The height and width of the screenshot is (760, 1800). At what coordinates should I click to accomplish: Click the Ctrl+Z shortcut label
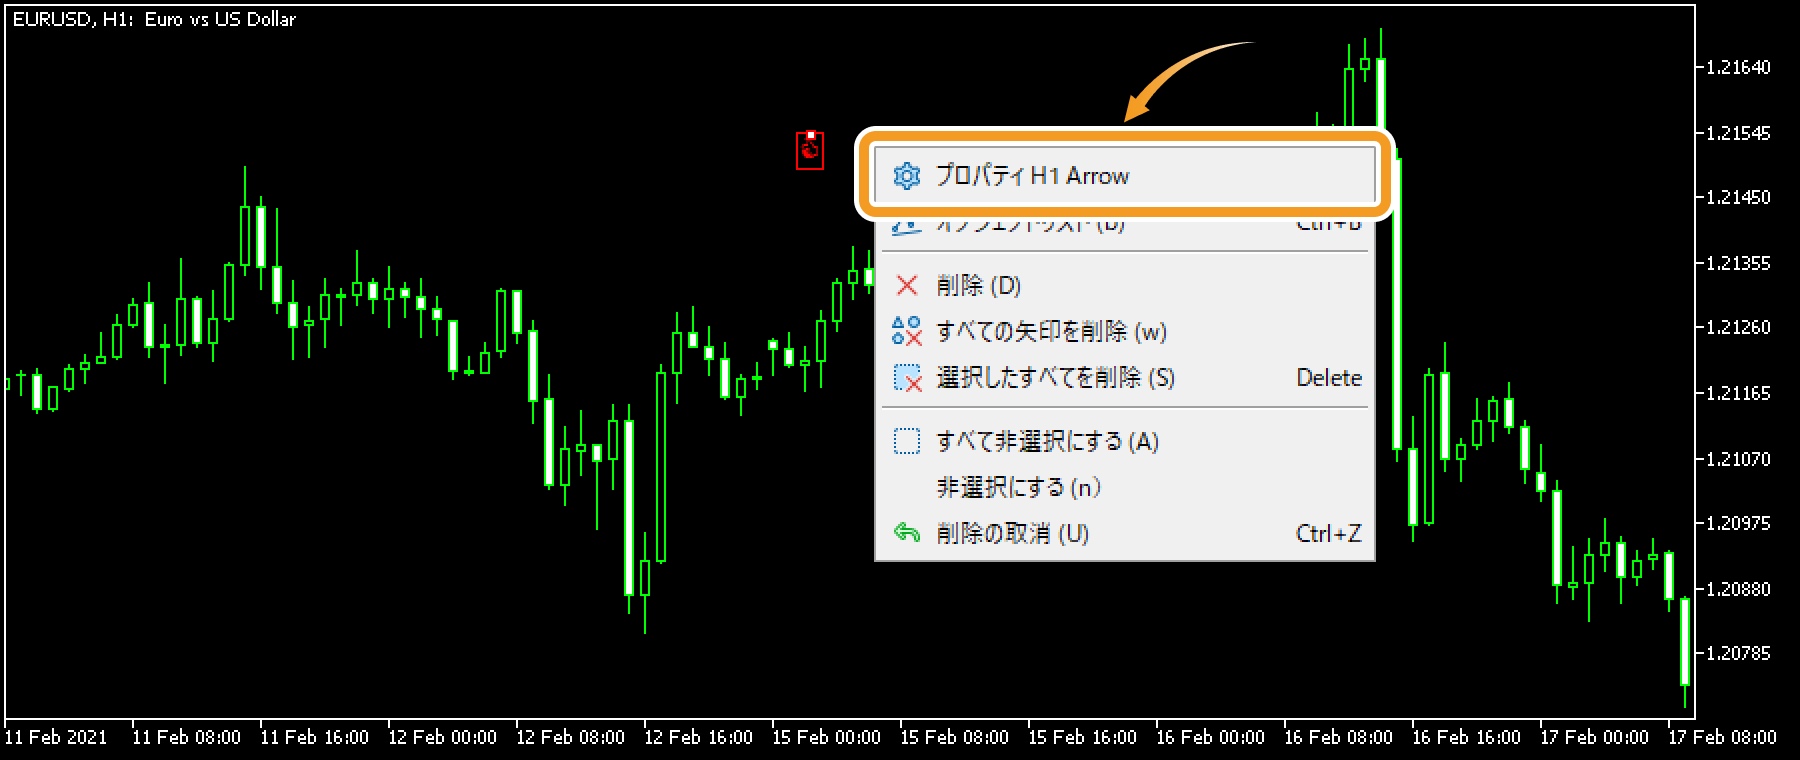(1329, 533)
